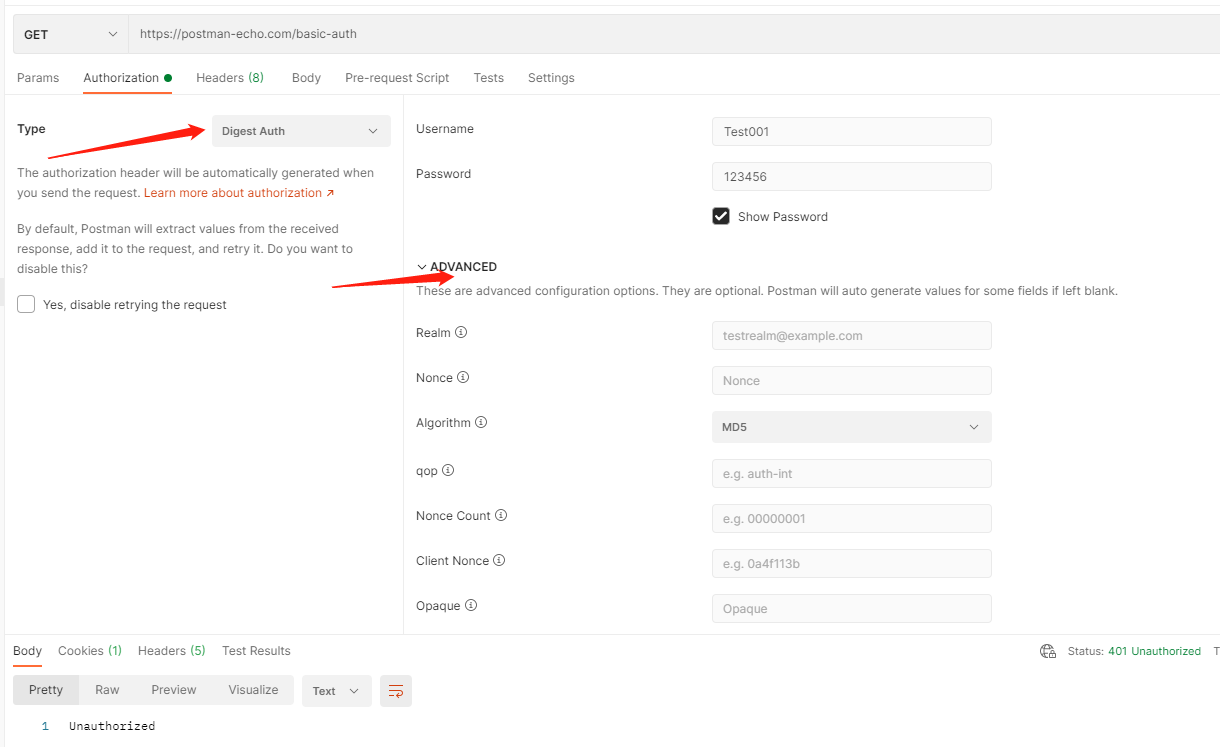Switch to the Headers (8) request tab
The height and width of the screenshot is (747, 1220).
(x=230, y=78)
